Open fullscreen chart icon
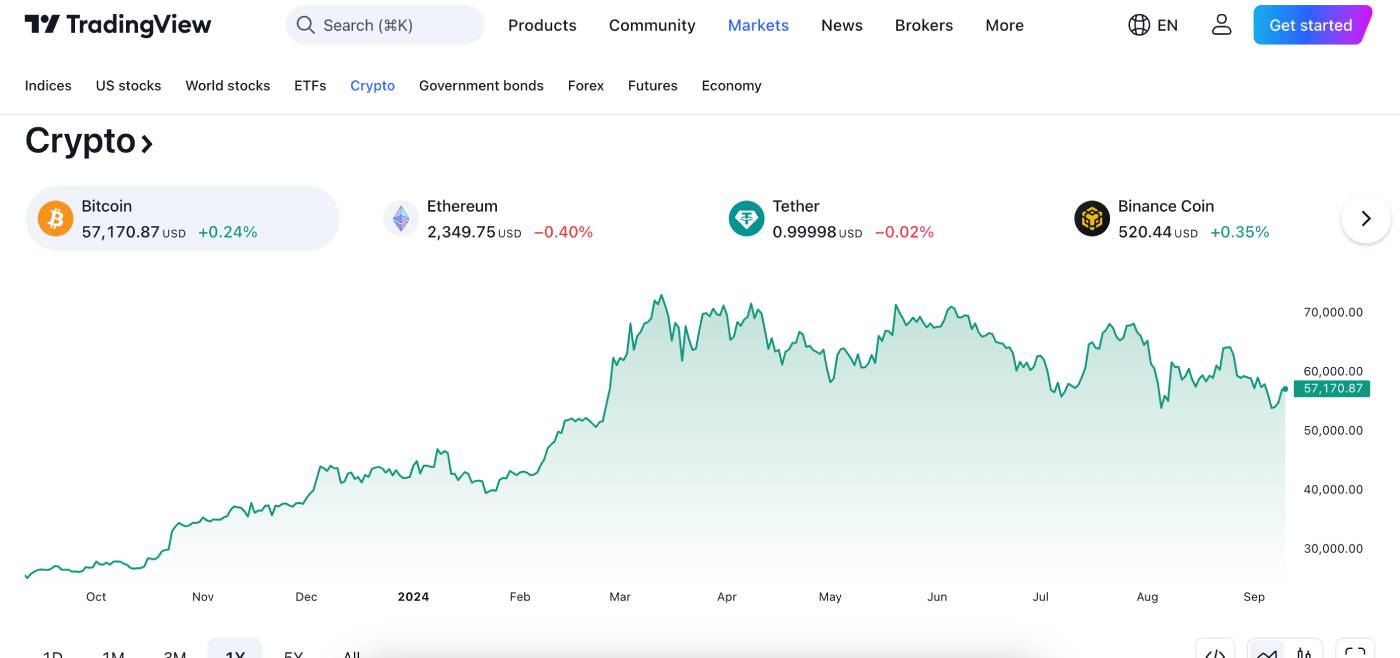The image size is (1400, 658). click(x=1355, y=652)
